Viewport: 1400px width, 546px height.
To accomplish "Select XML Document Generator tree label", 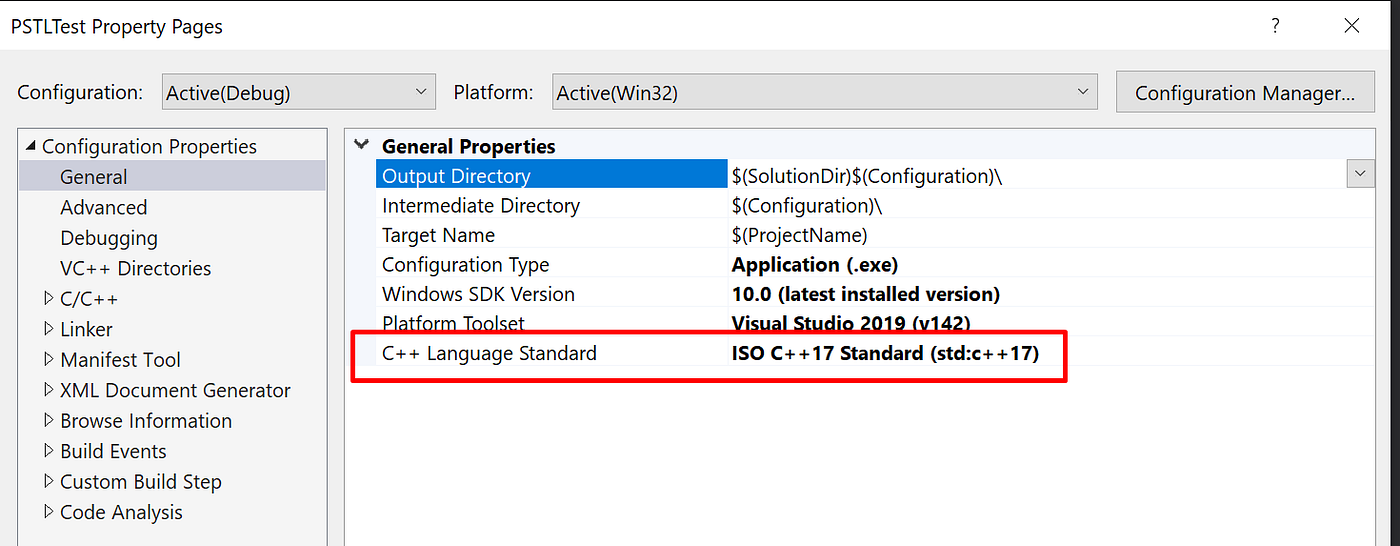I will (175, 390).
